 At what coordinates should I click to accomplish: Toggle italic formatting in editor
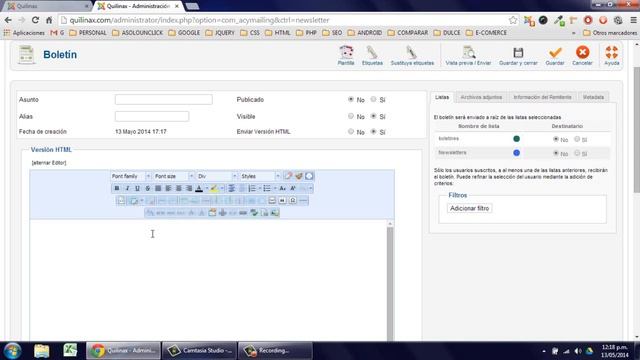[127, 188]
